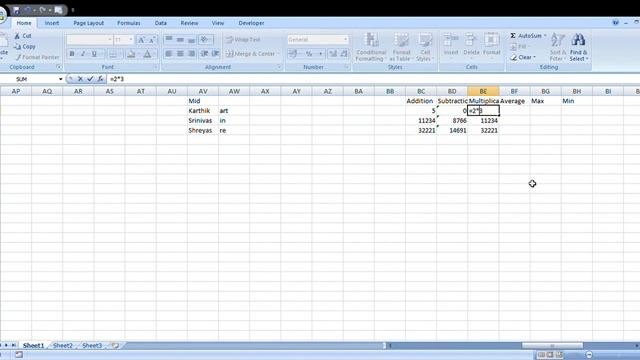Click the Percent Style icon

pyautogui.click(x=309, y=53)
